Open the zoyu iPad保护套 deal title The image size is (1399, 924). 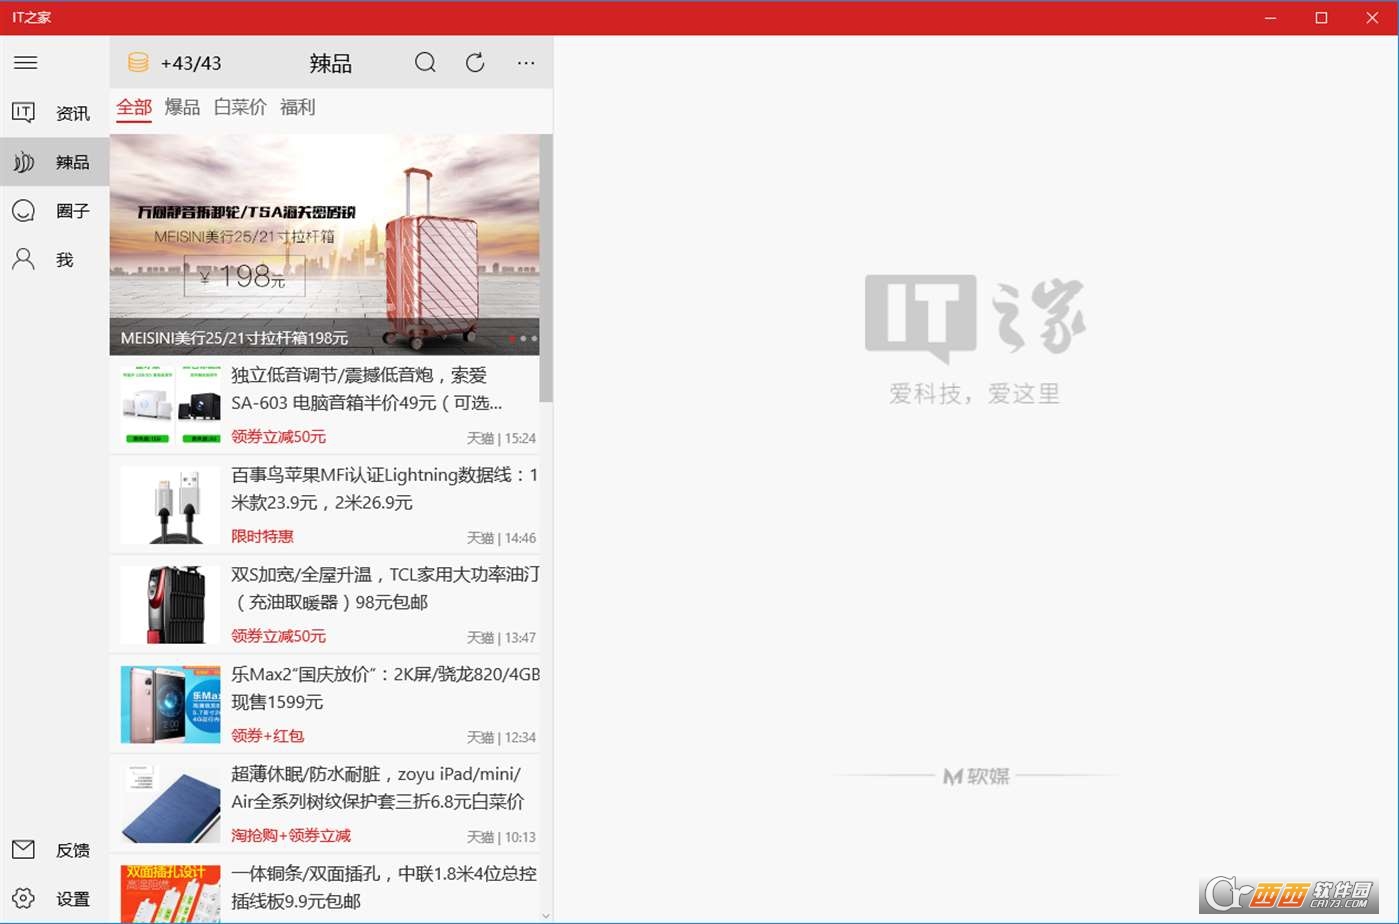pos(378,788)
